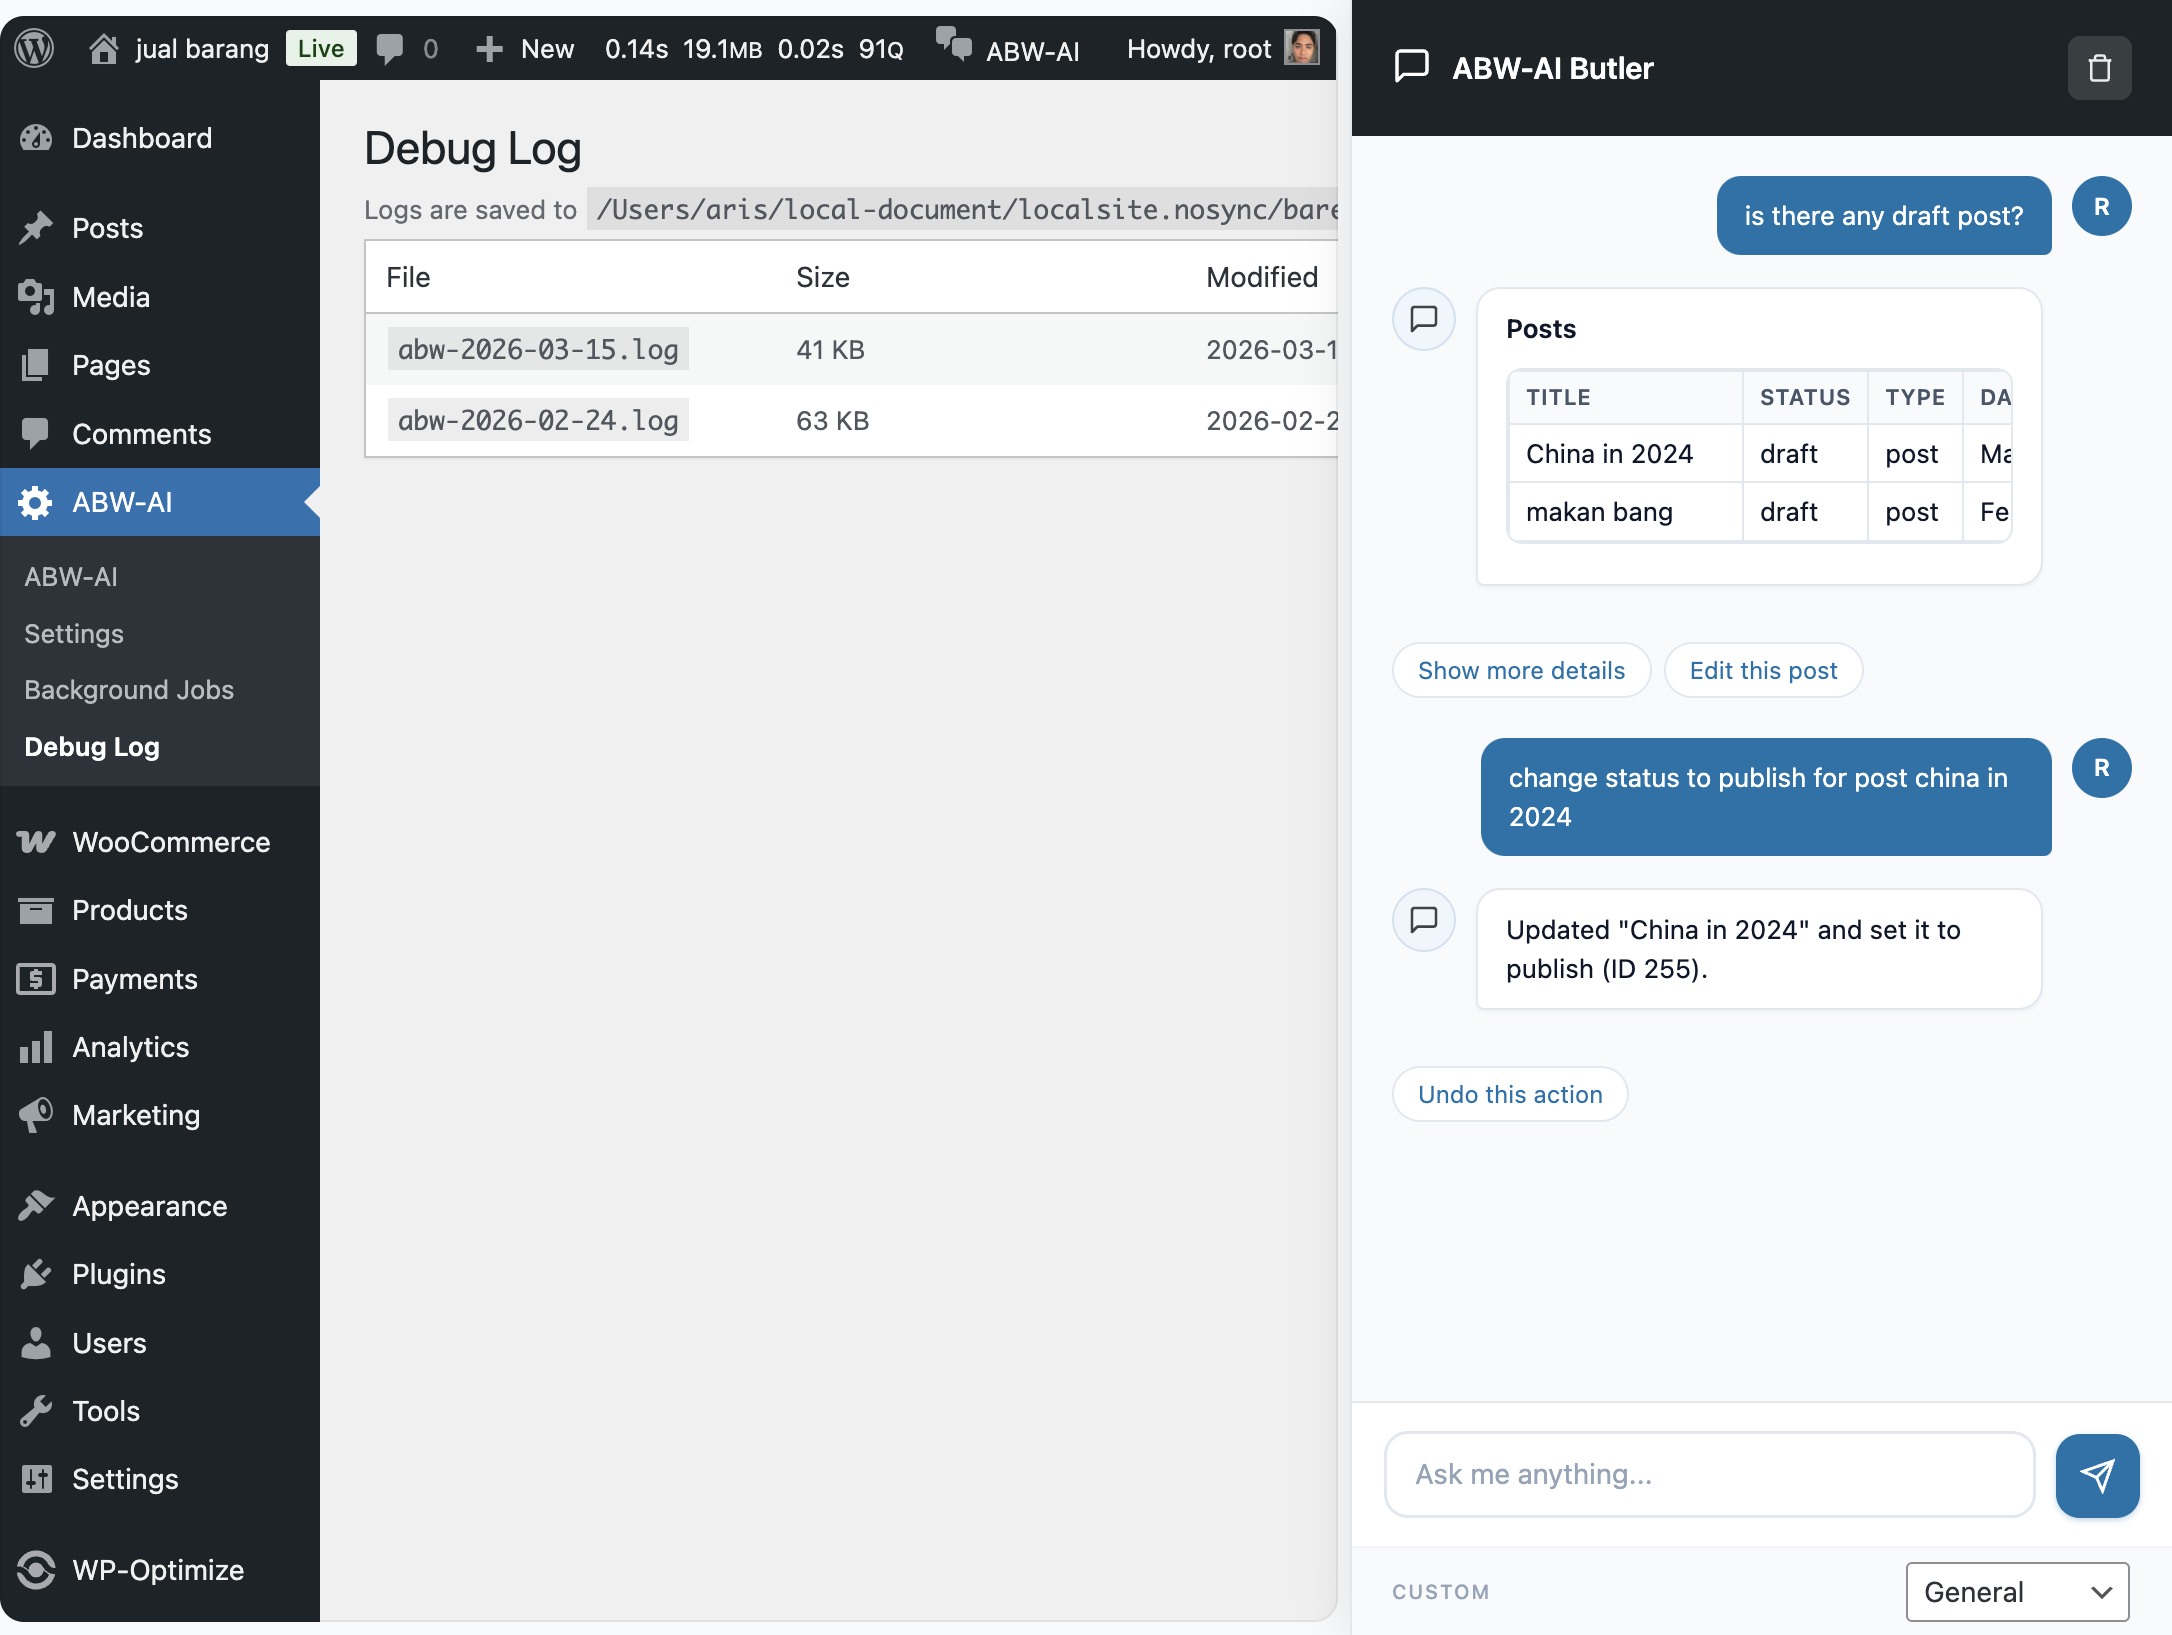Click the Plugins plug icon
The height and width of the screenshot is (1635, 2172).
[36, 1274]
